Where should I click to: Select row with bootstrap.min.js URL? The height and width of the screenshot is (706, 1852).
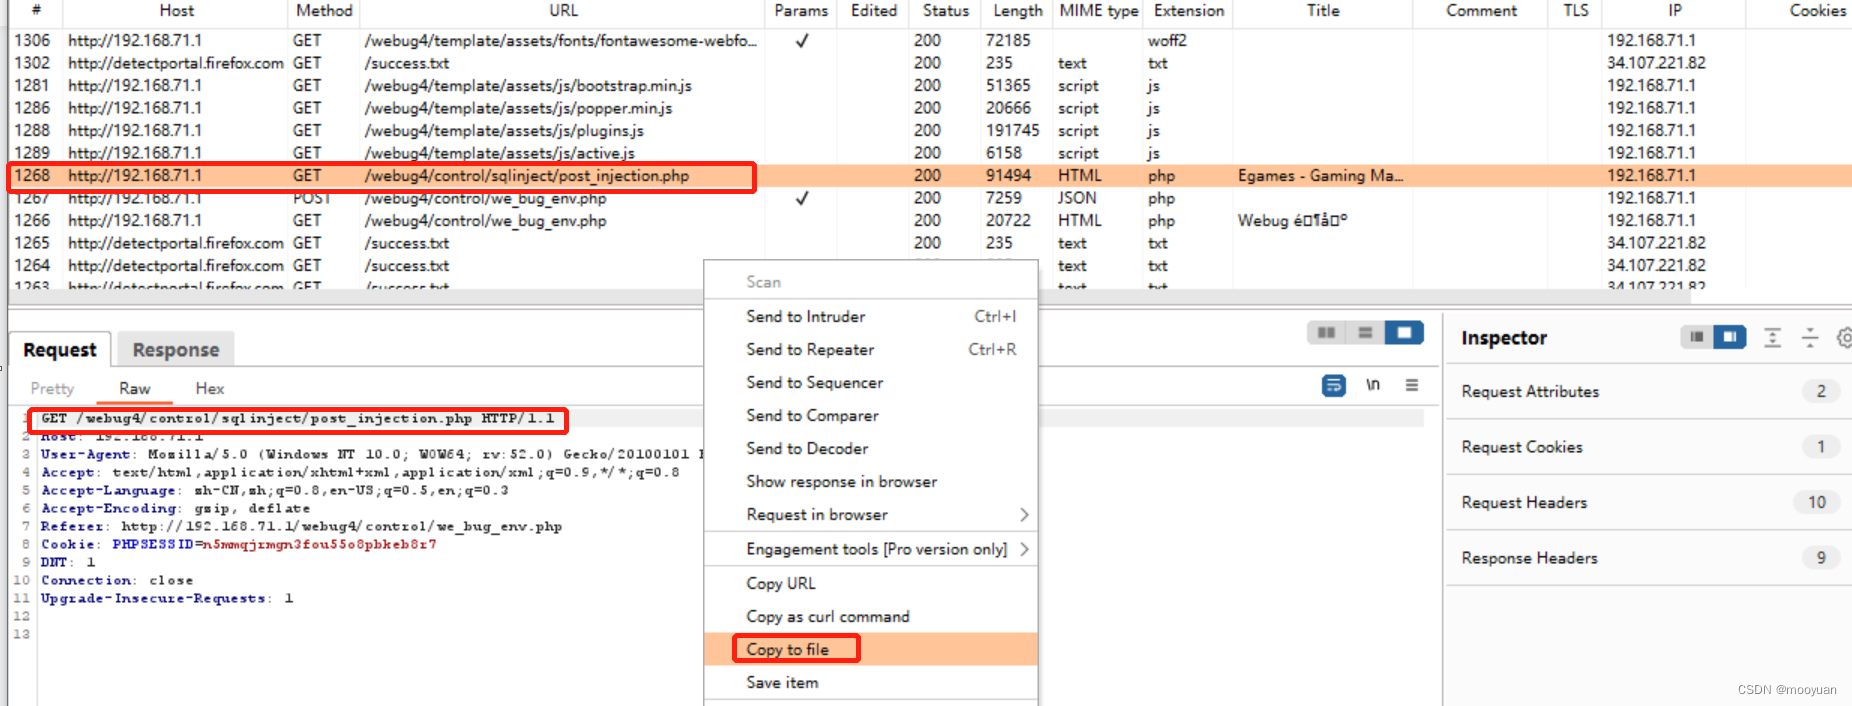tap(930, 85)
